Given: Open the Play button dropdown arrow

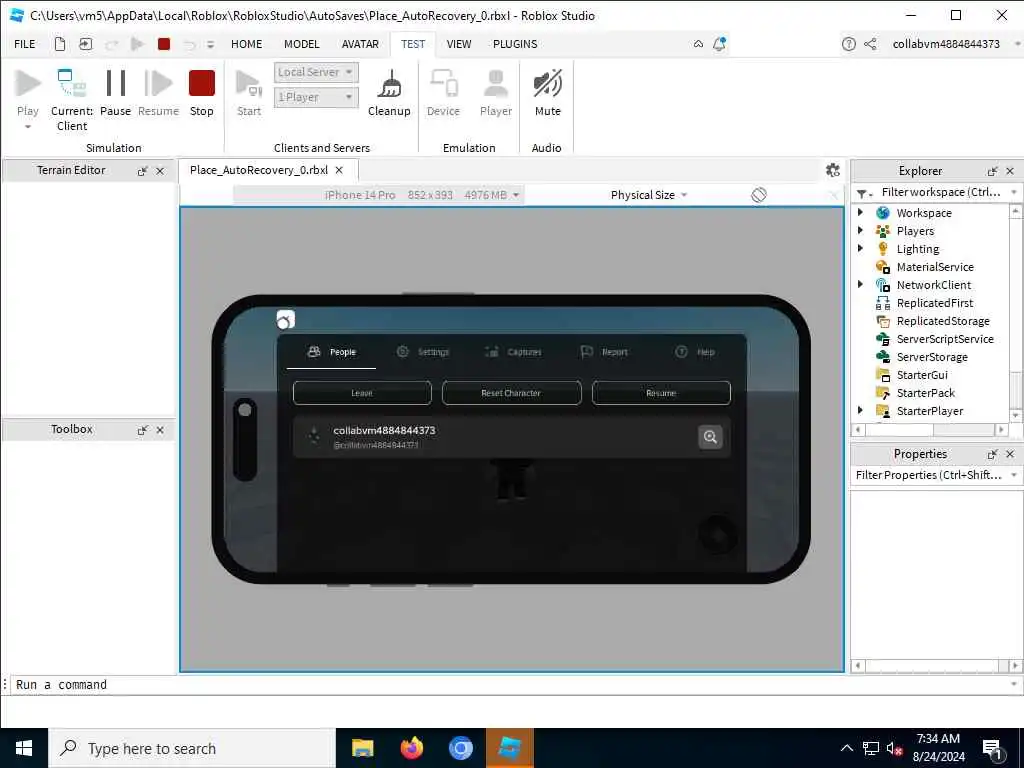Looking at the screenshot, I should coord(27,127).
